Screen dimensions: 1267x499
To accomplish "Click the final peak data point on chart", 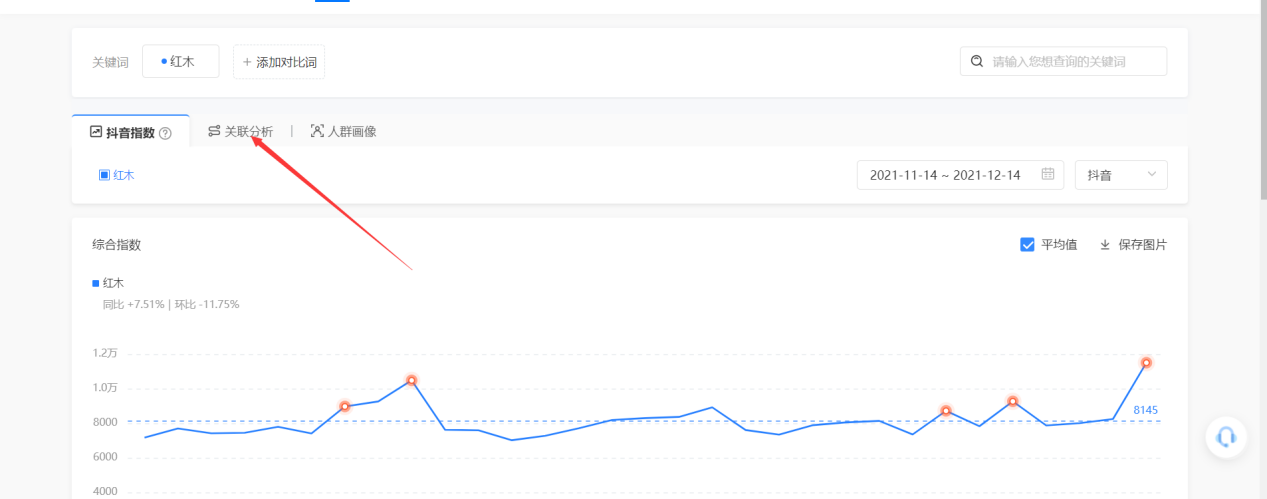I will (1146, 362).
